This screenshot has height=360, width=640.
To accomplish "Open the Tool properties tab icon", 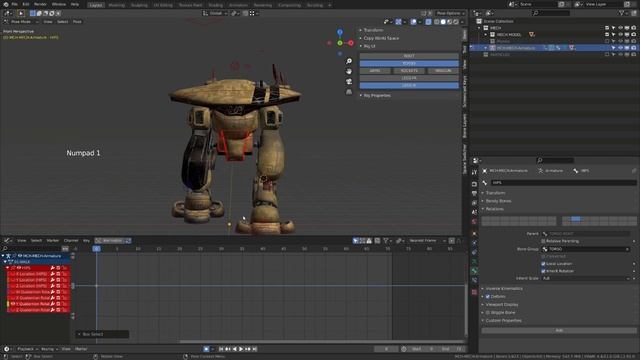I will point(474,173).
